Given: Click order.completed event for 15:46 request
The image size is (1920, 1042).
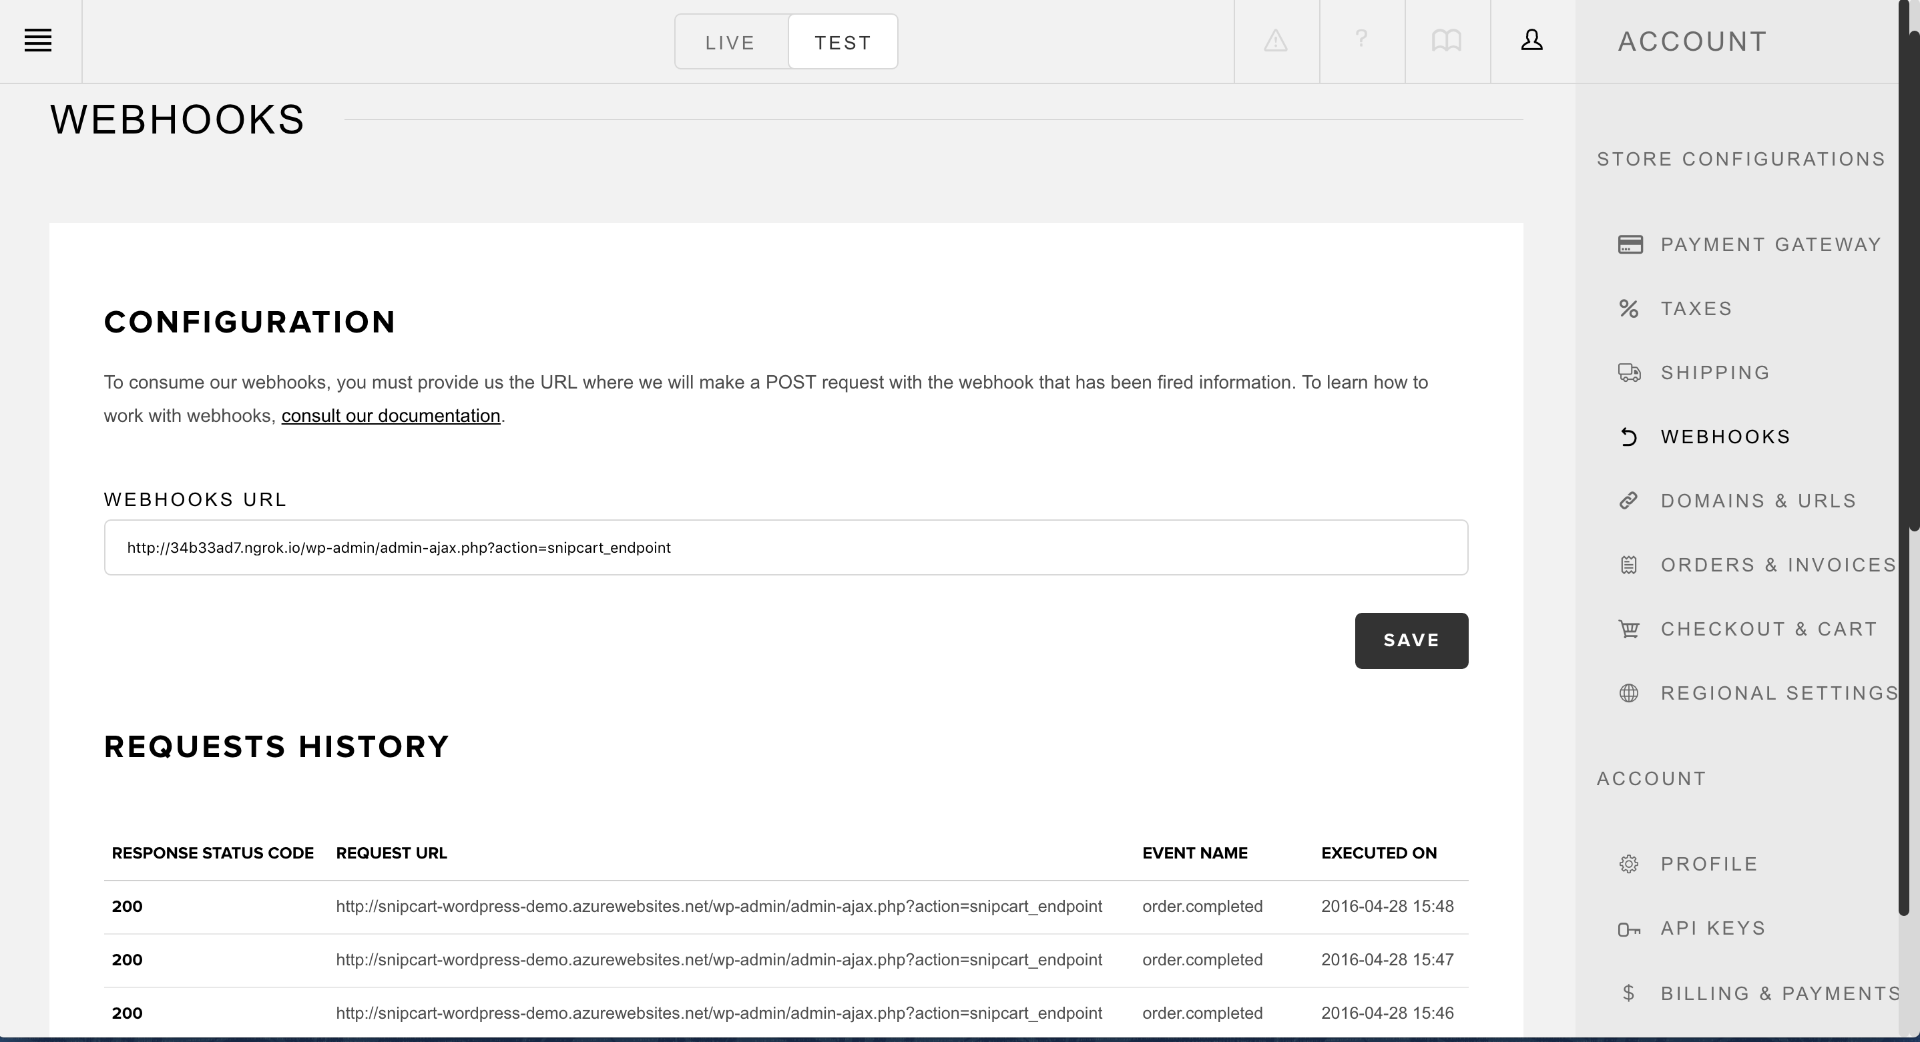Looking at the screenshot, I should (1202, 1013).
